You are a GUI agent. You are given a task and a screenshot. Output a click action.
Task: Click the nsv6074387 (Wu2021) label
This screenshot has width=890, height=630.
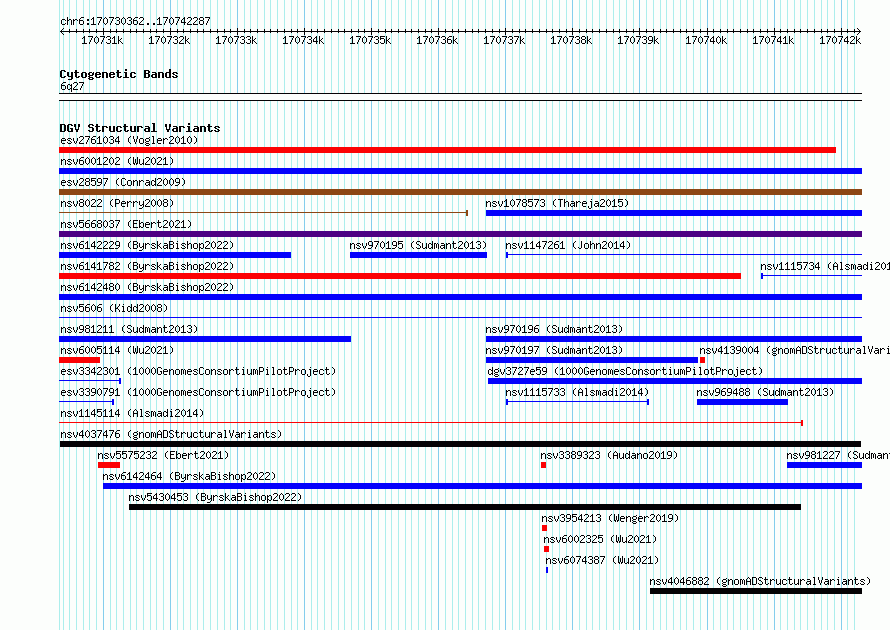602,560
